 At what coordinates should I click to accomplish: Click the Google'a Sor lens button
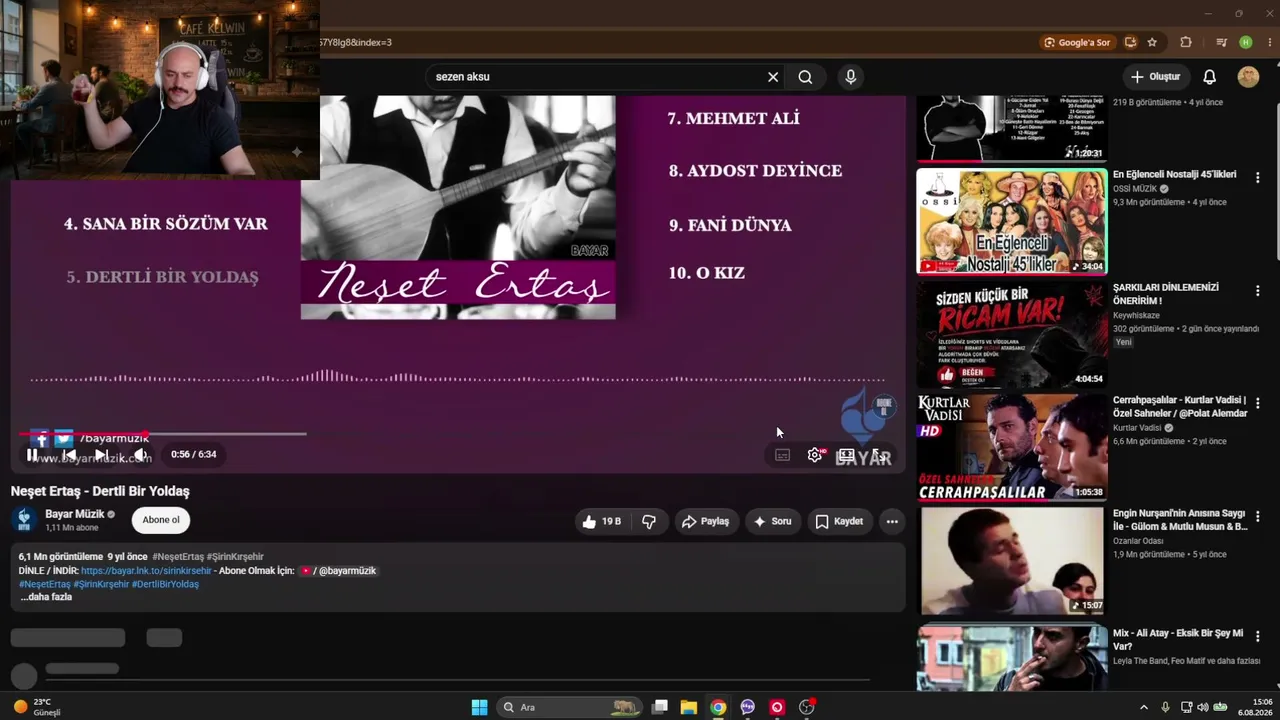[1076, 43]
